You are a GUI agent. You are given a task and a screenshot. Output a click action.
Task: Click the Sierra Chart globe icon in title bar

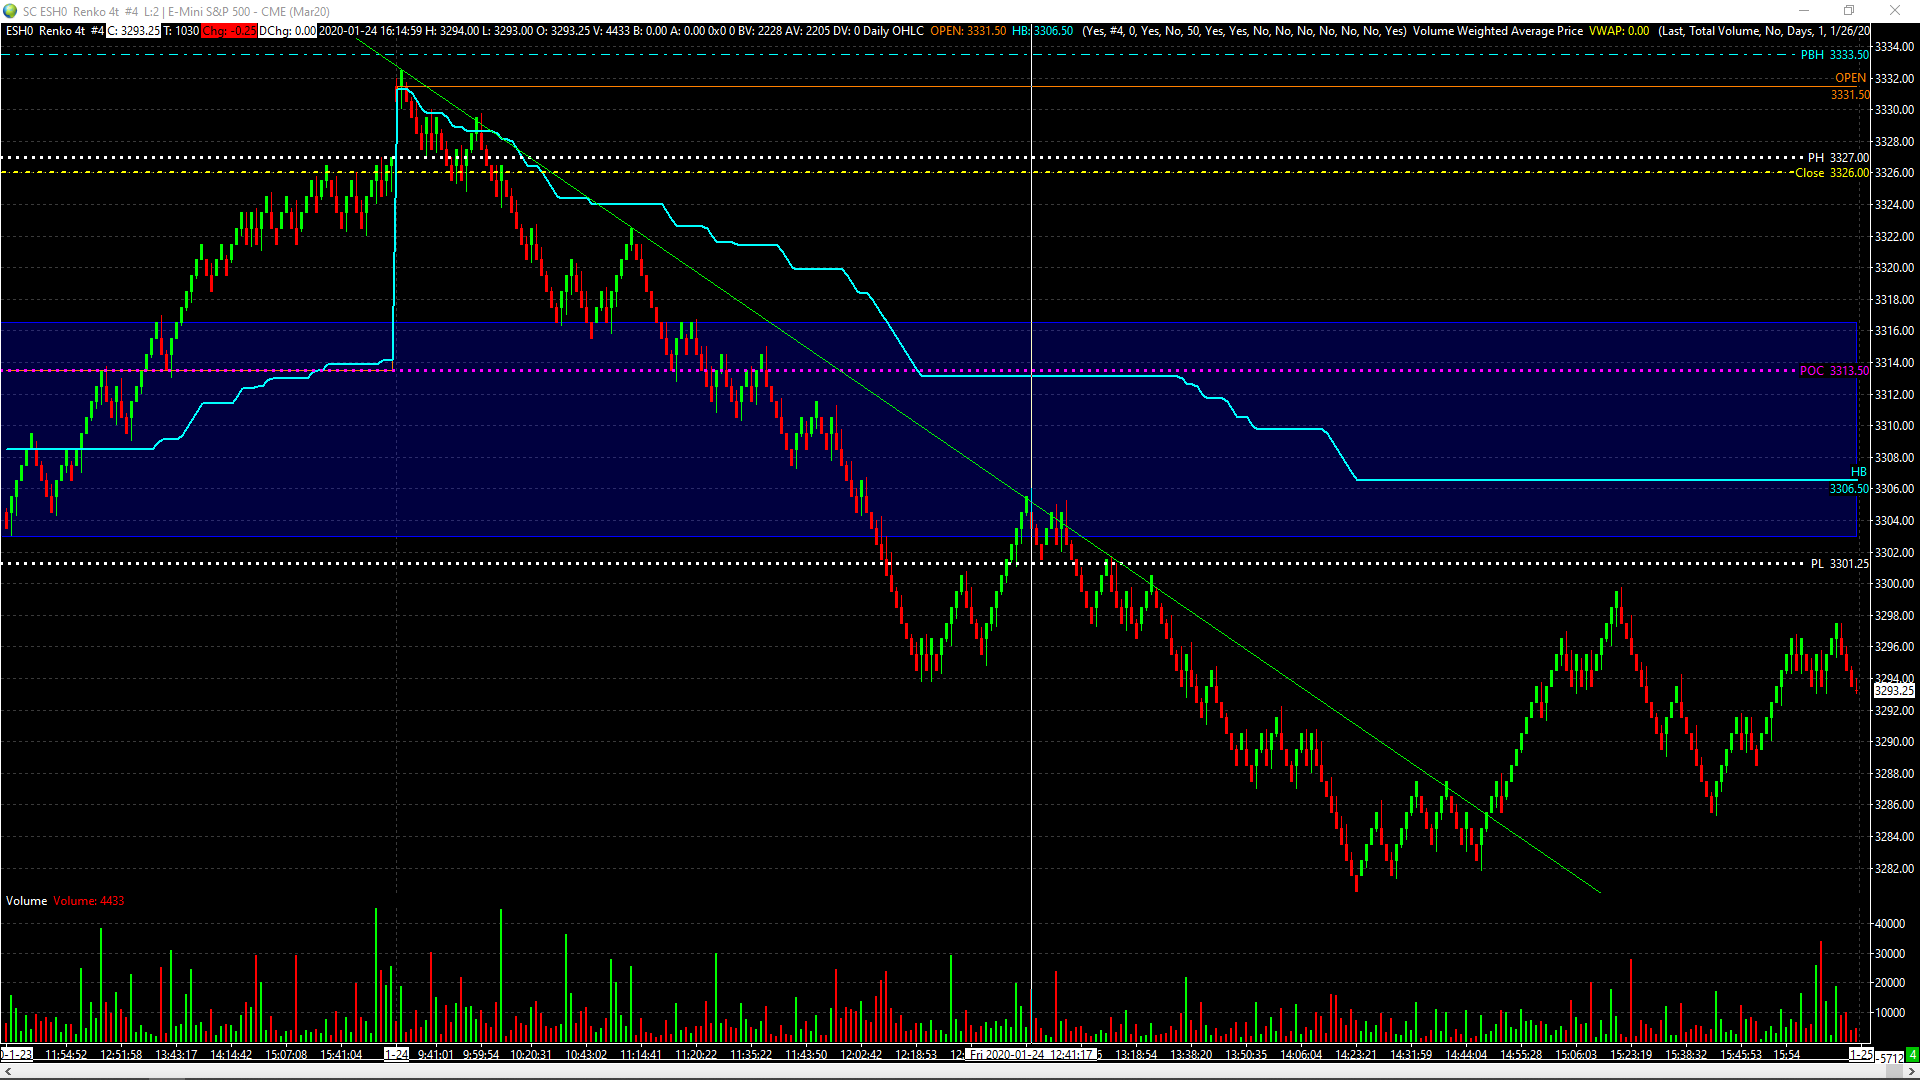click(10, 11)
